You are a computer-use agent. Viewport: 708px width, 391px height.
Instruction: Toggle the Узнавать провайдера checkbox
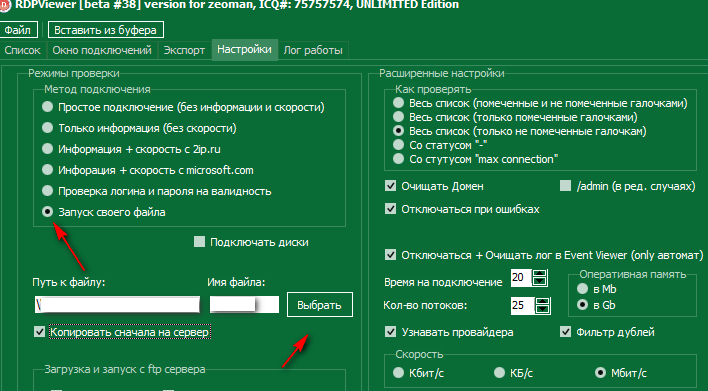click(391, 332)
